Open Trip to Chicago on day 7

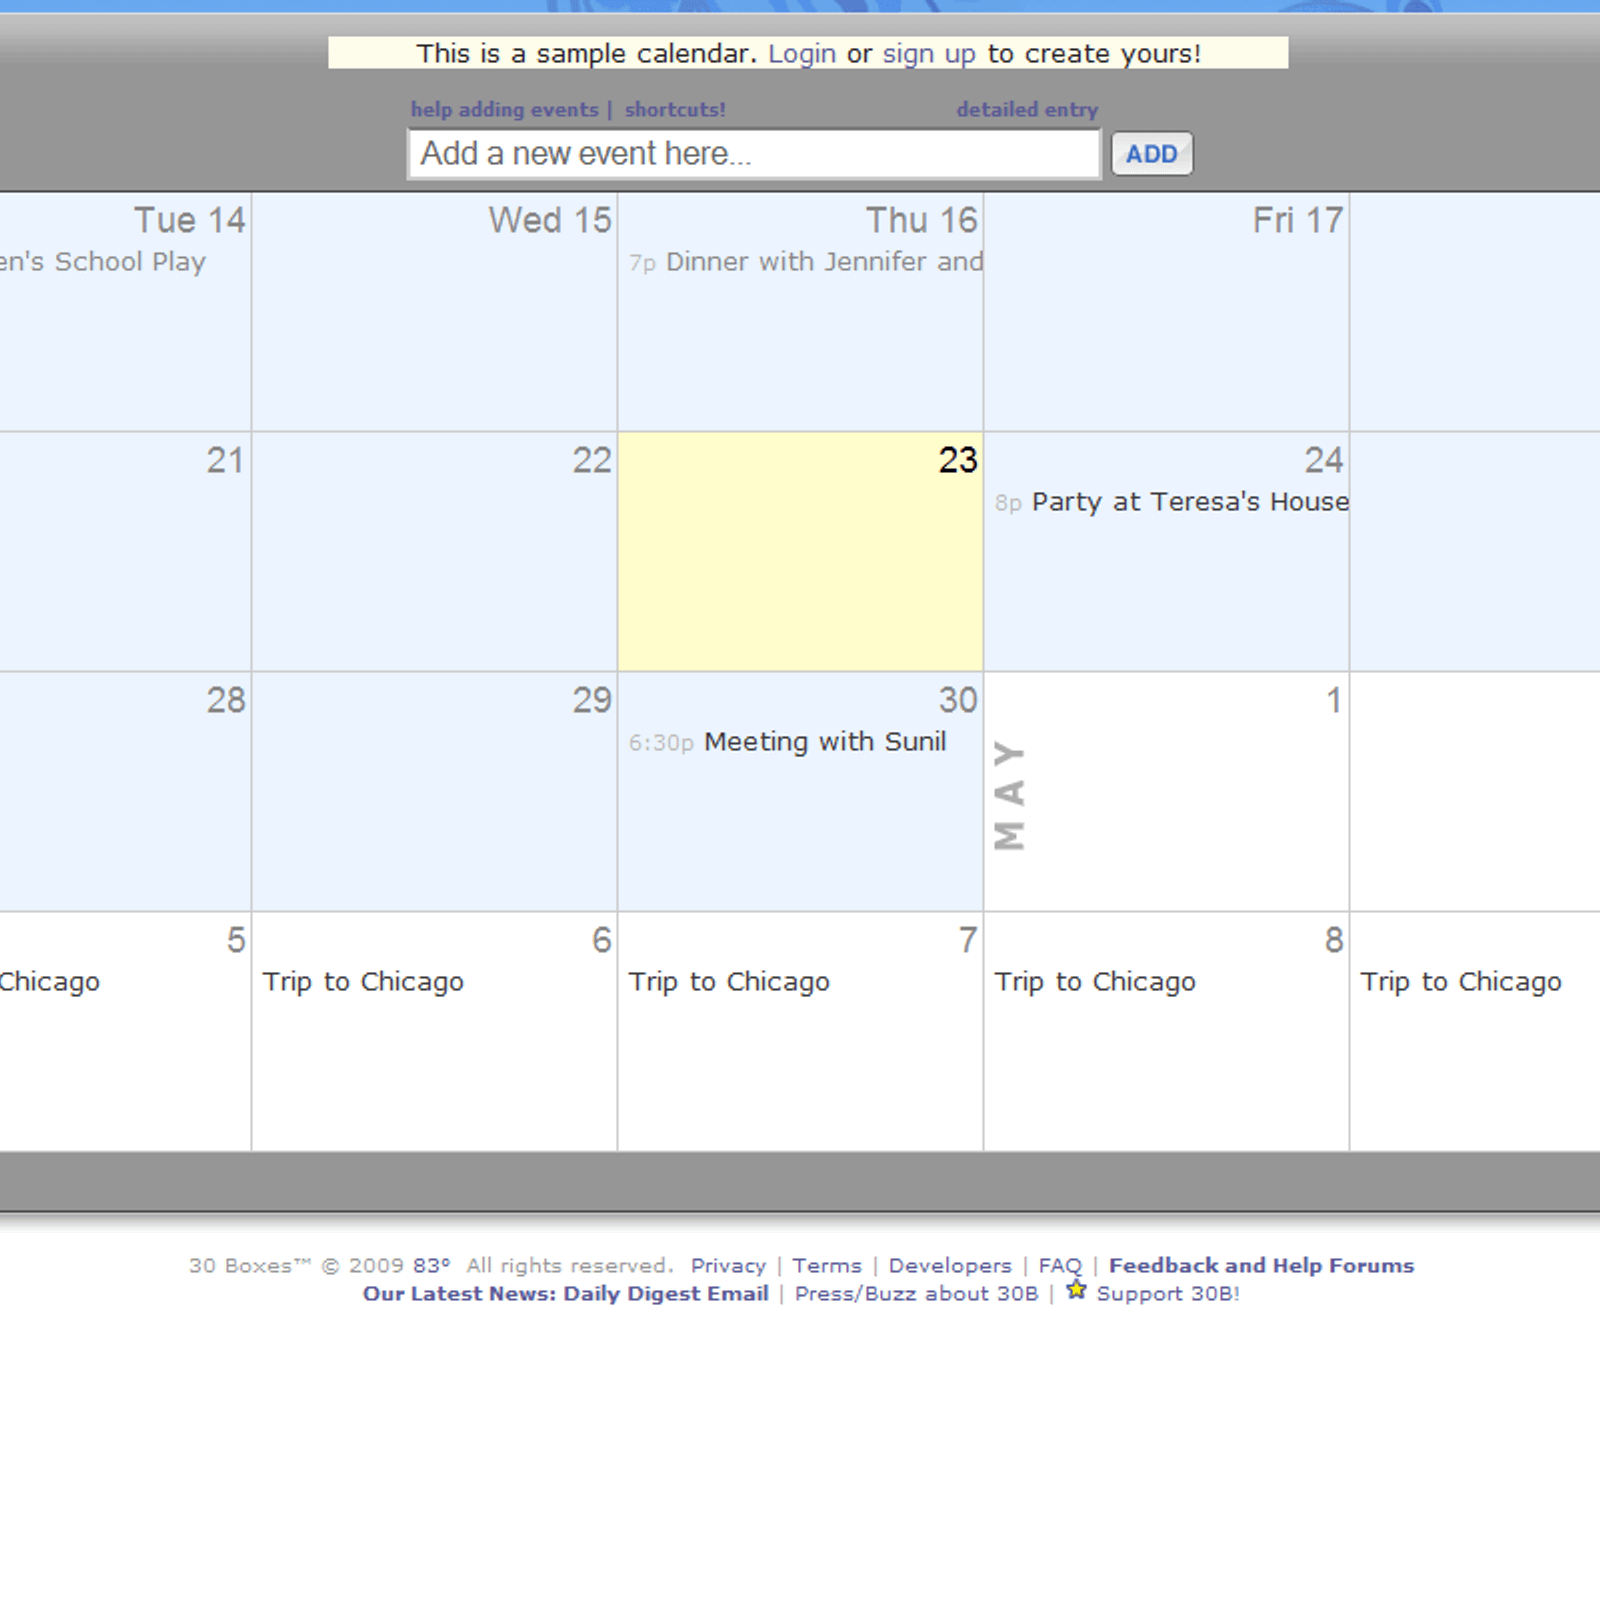pos(729,982)
